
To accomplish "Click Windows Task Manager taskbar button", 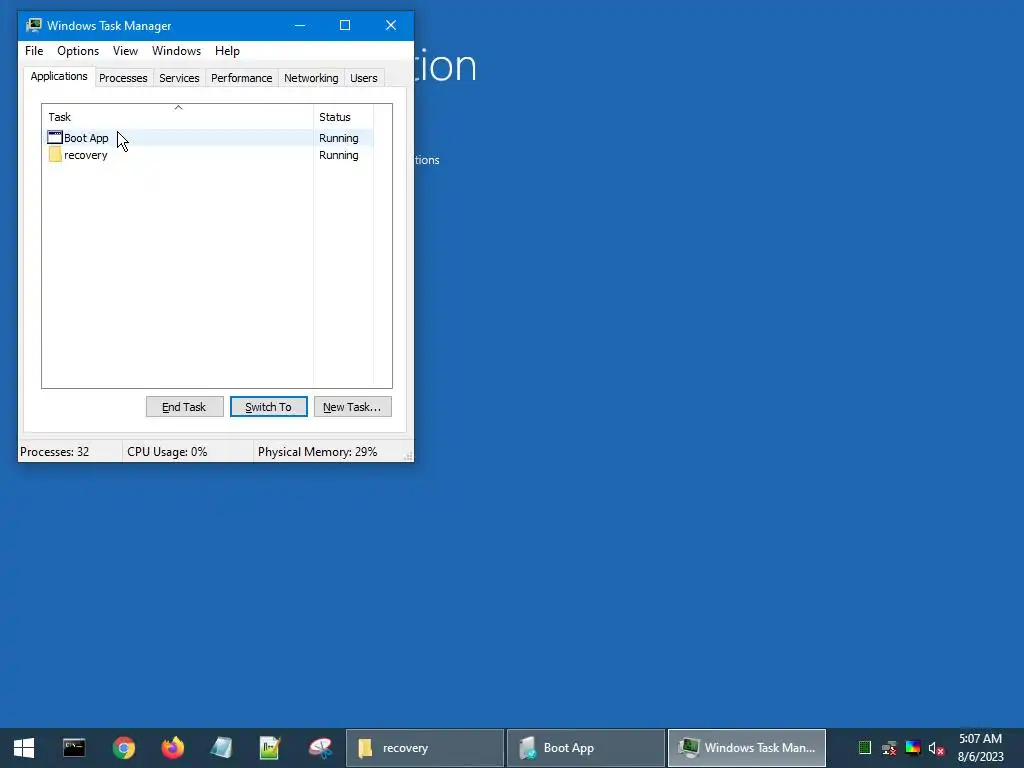I will click(747, 748).
